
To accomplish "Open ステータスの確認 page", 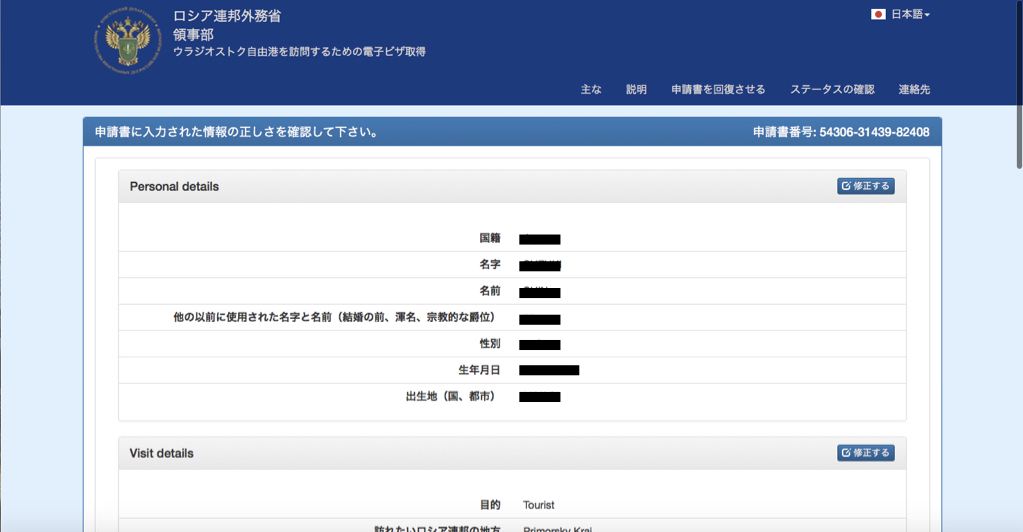I will click(x=832, y=89).
